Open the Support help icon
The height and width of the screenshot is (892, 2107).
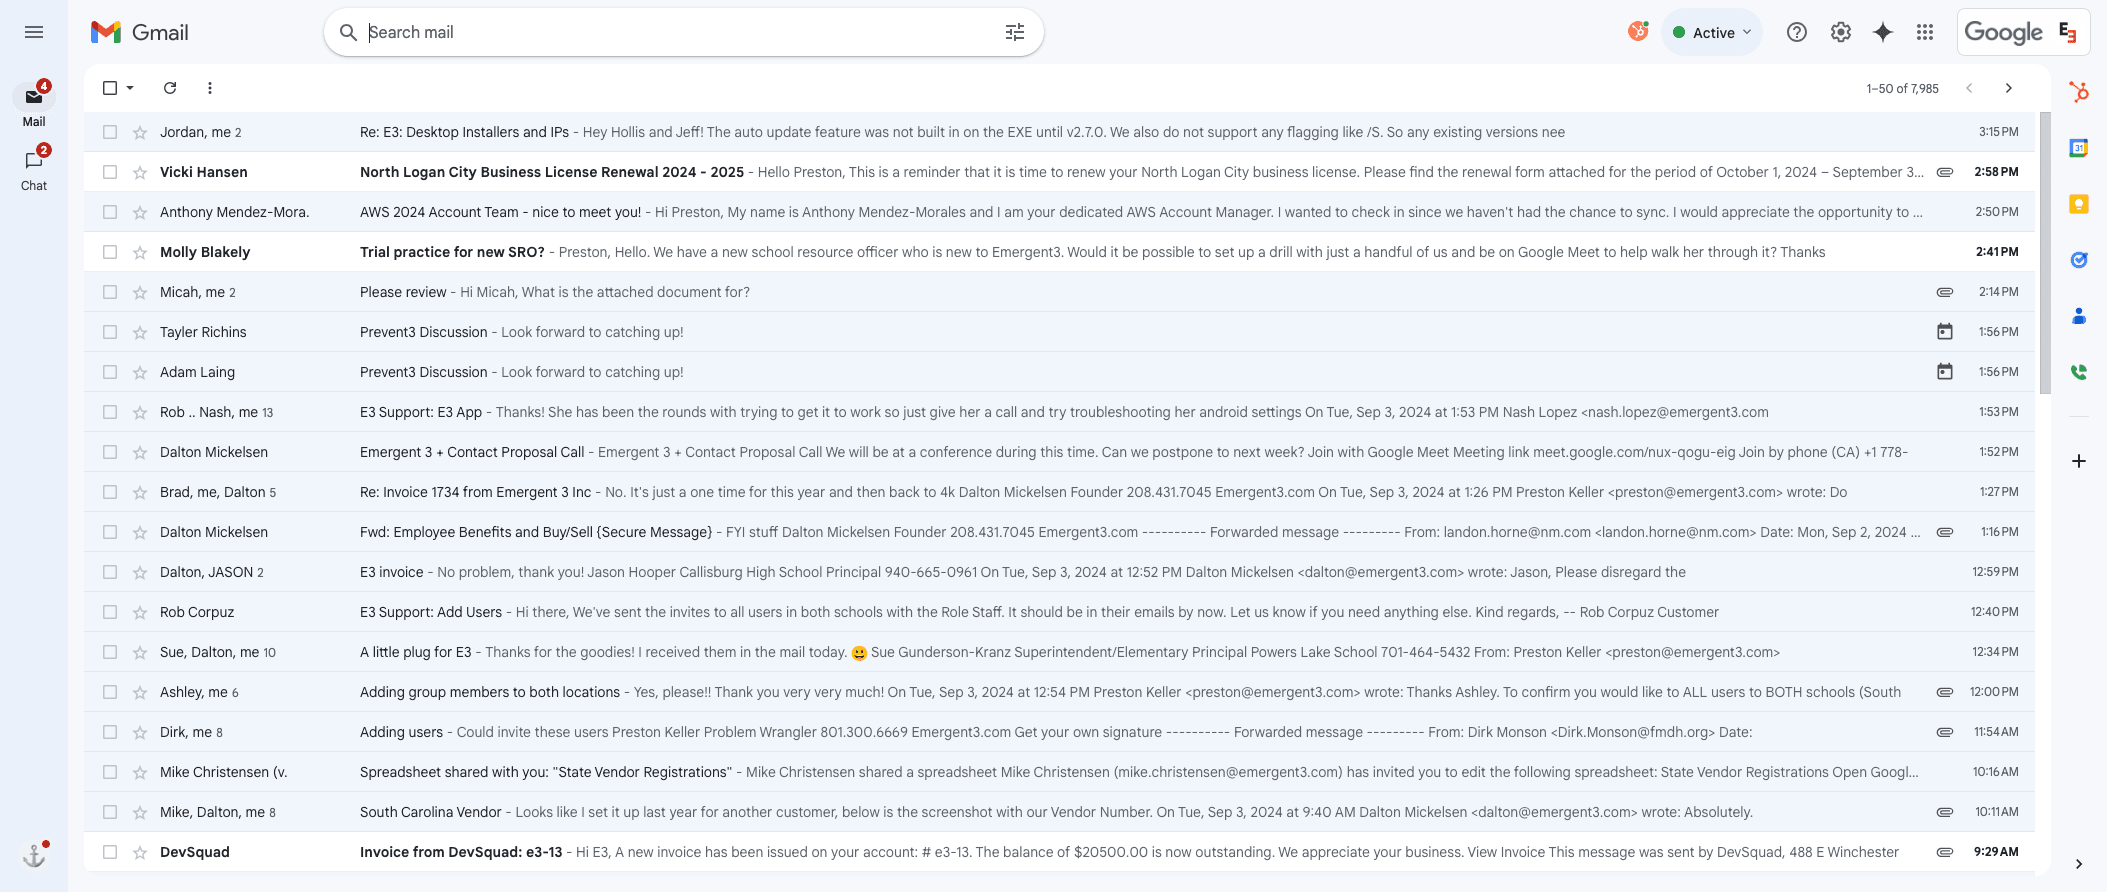(1797, 32)
